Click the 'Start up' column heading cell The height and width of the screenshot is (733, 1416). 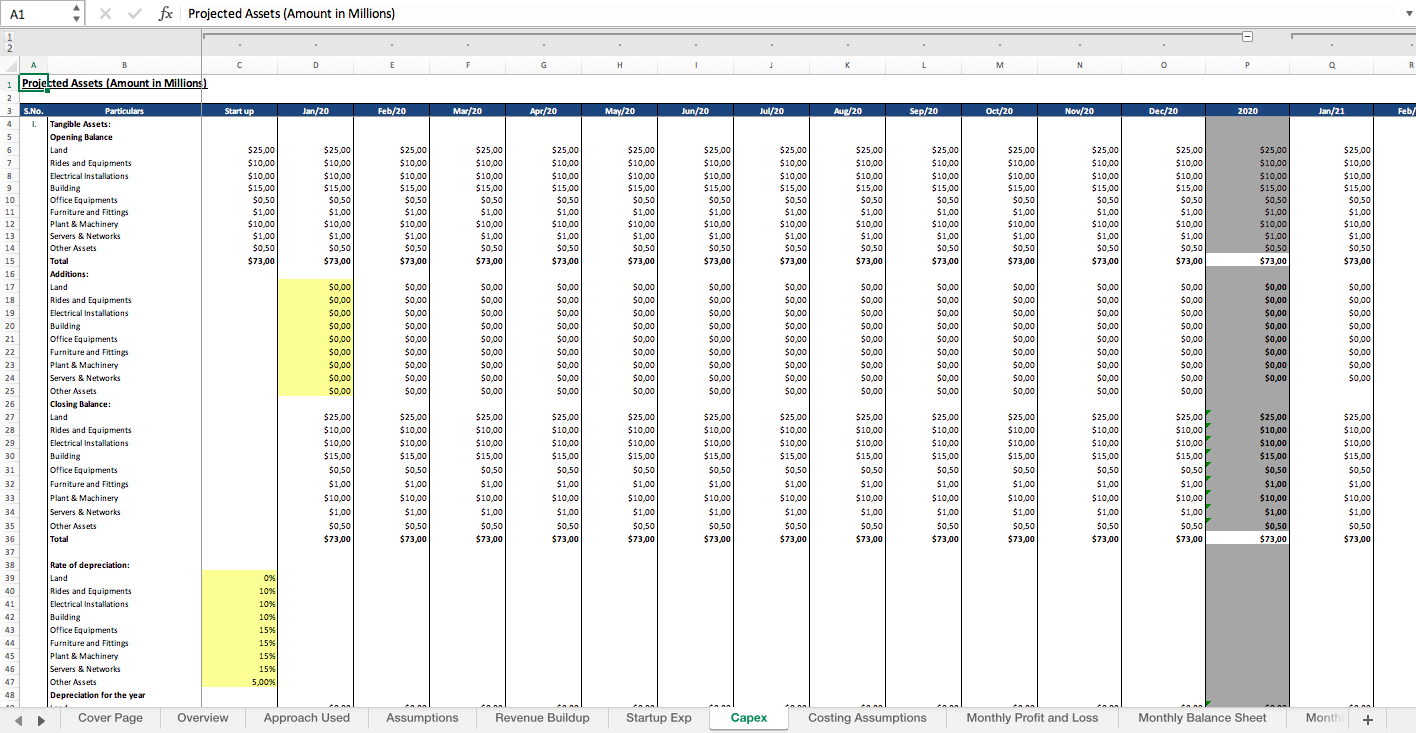239,111
